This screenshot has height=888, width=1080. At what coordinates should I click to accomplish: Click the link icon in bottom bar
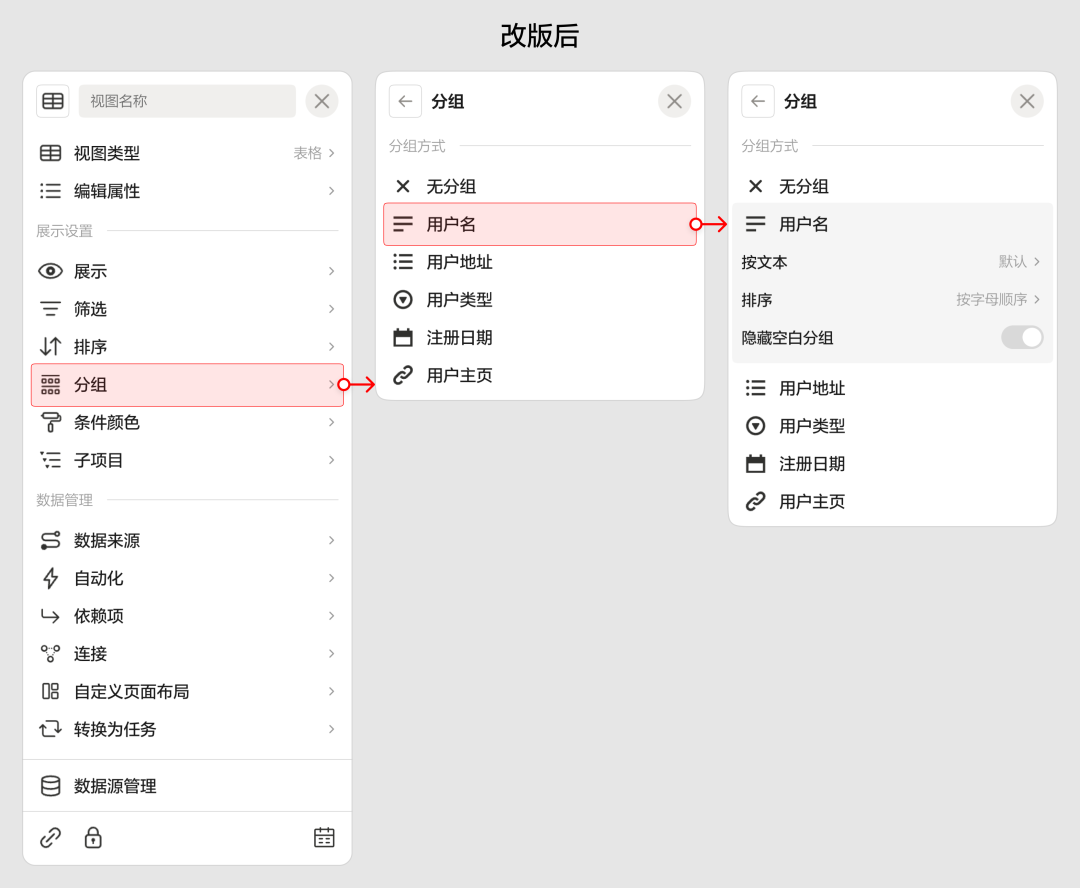click(50, 838)
